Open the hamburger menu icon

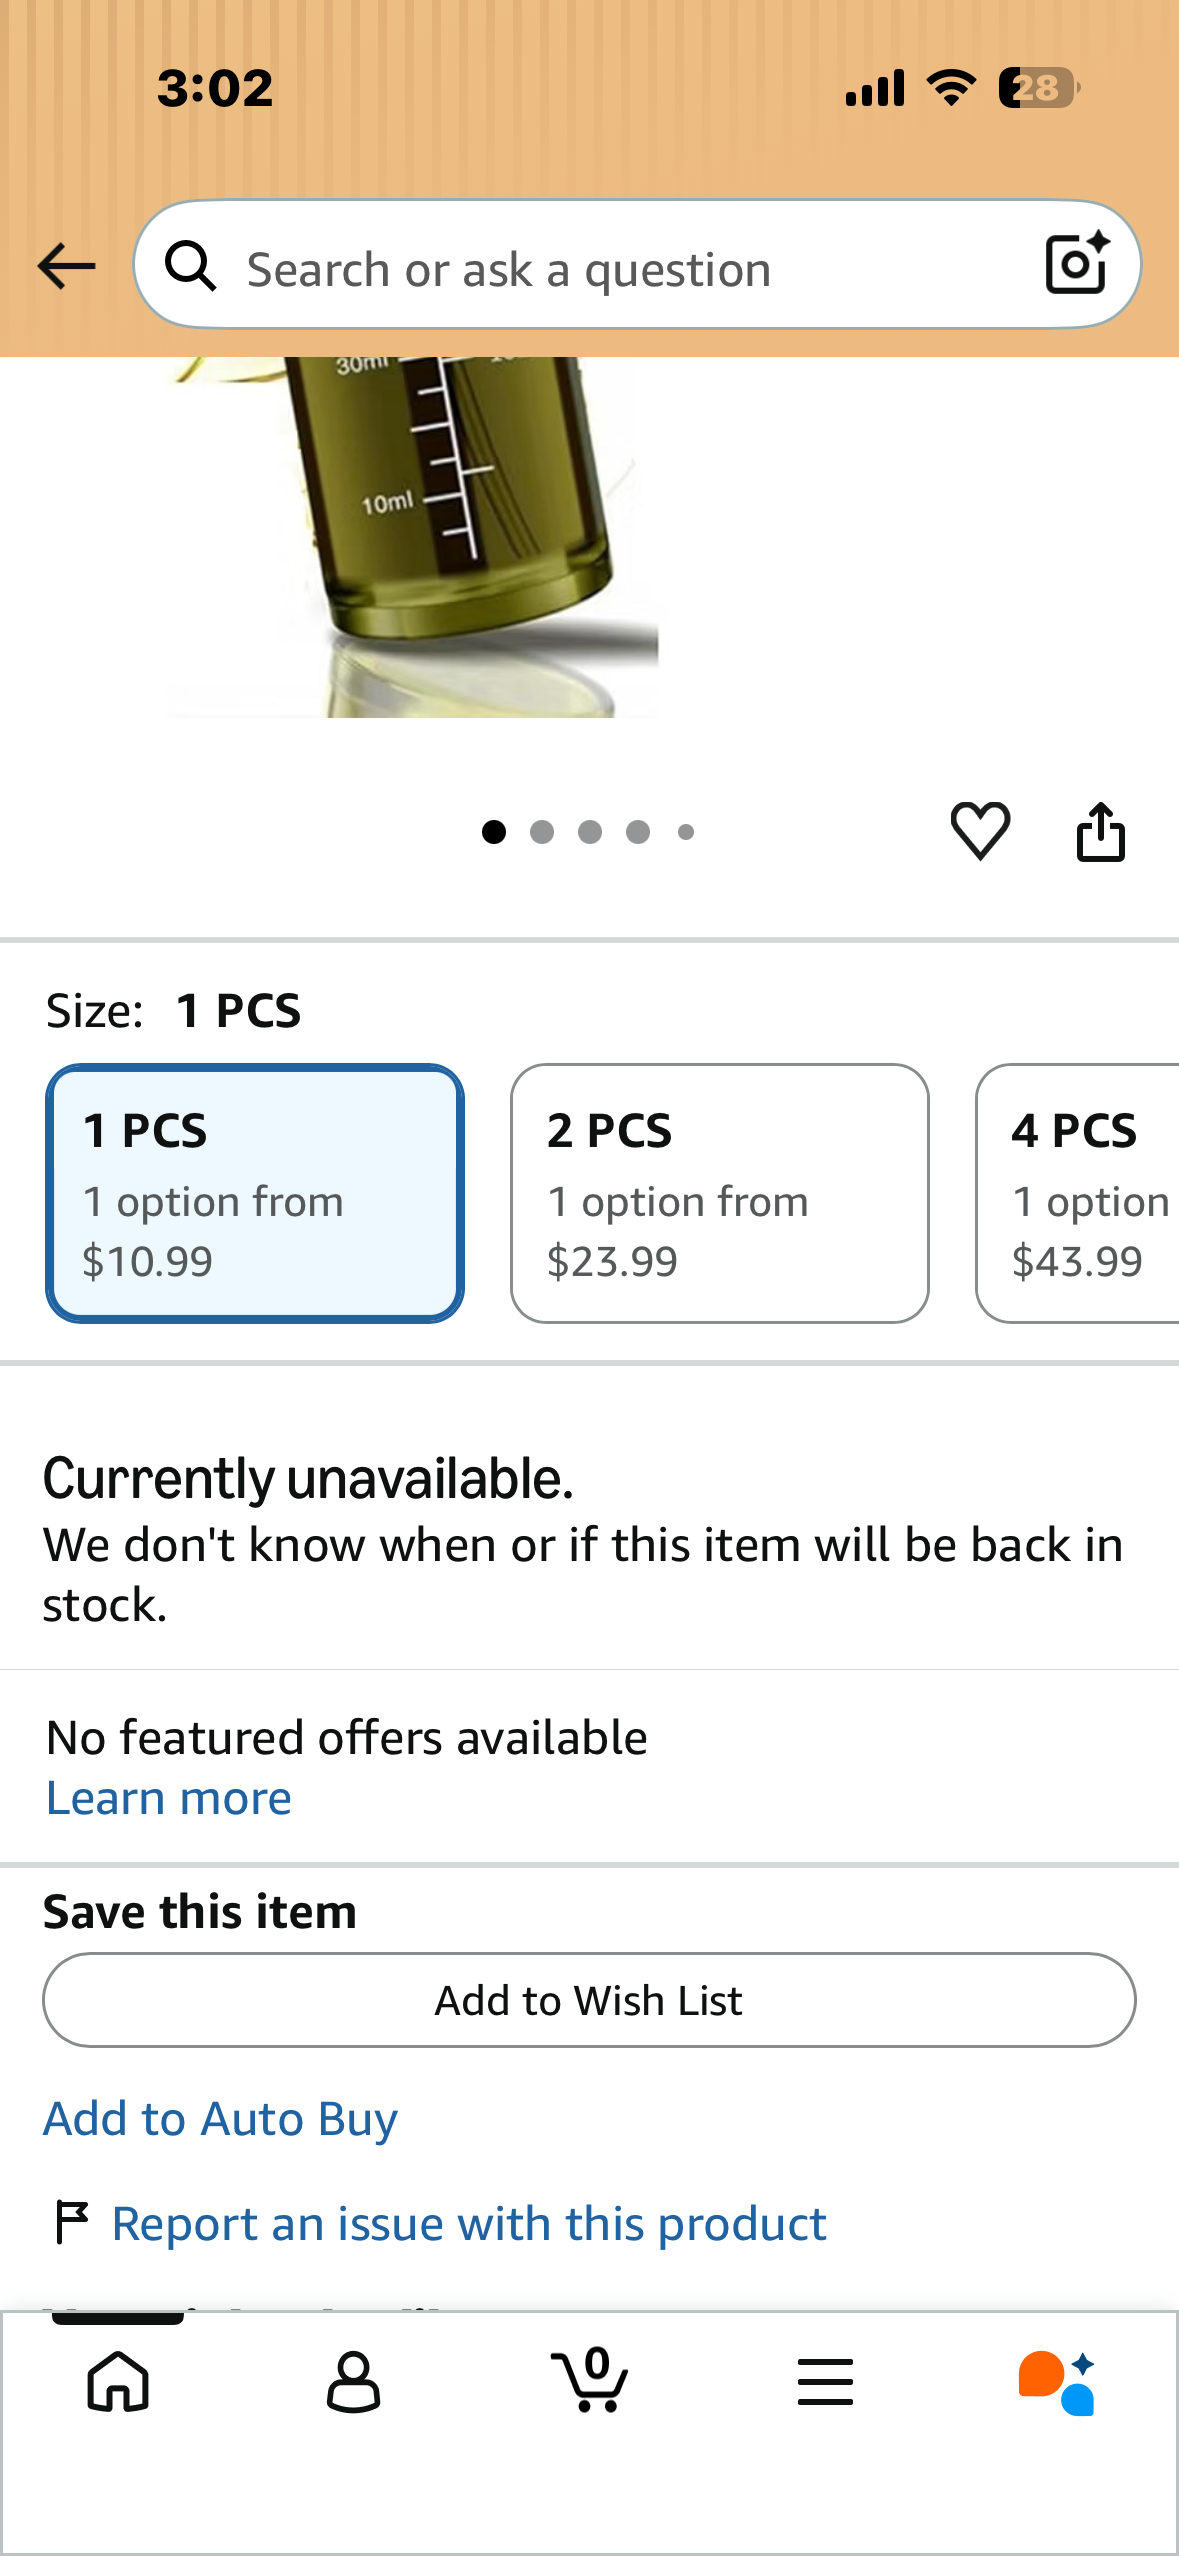click(825, 2382)
